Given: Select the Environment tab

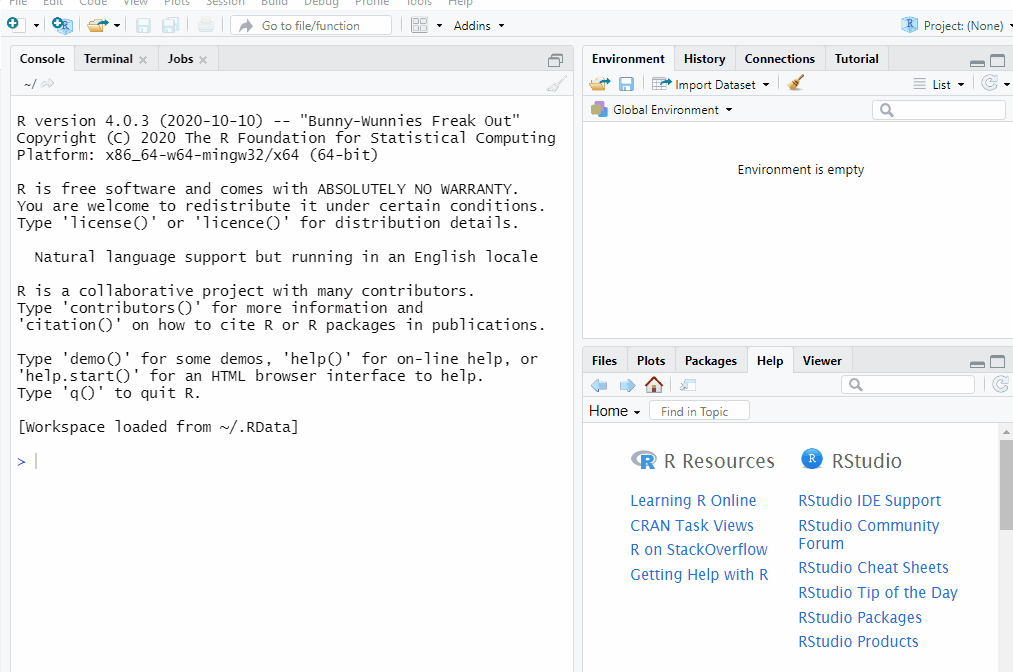Looking at the screenshot, I should 628,59.
